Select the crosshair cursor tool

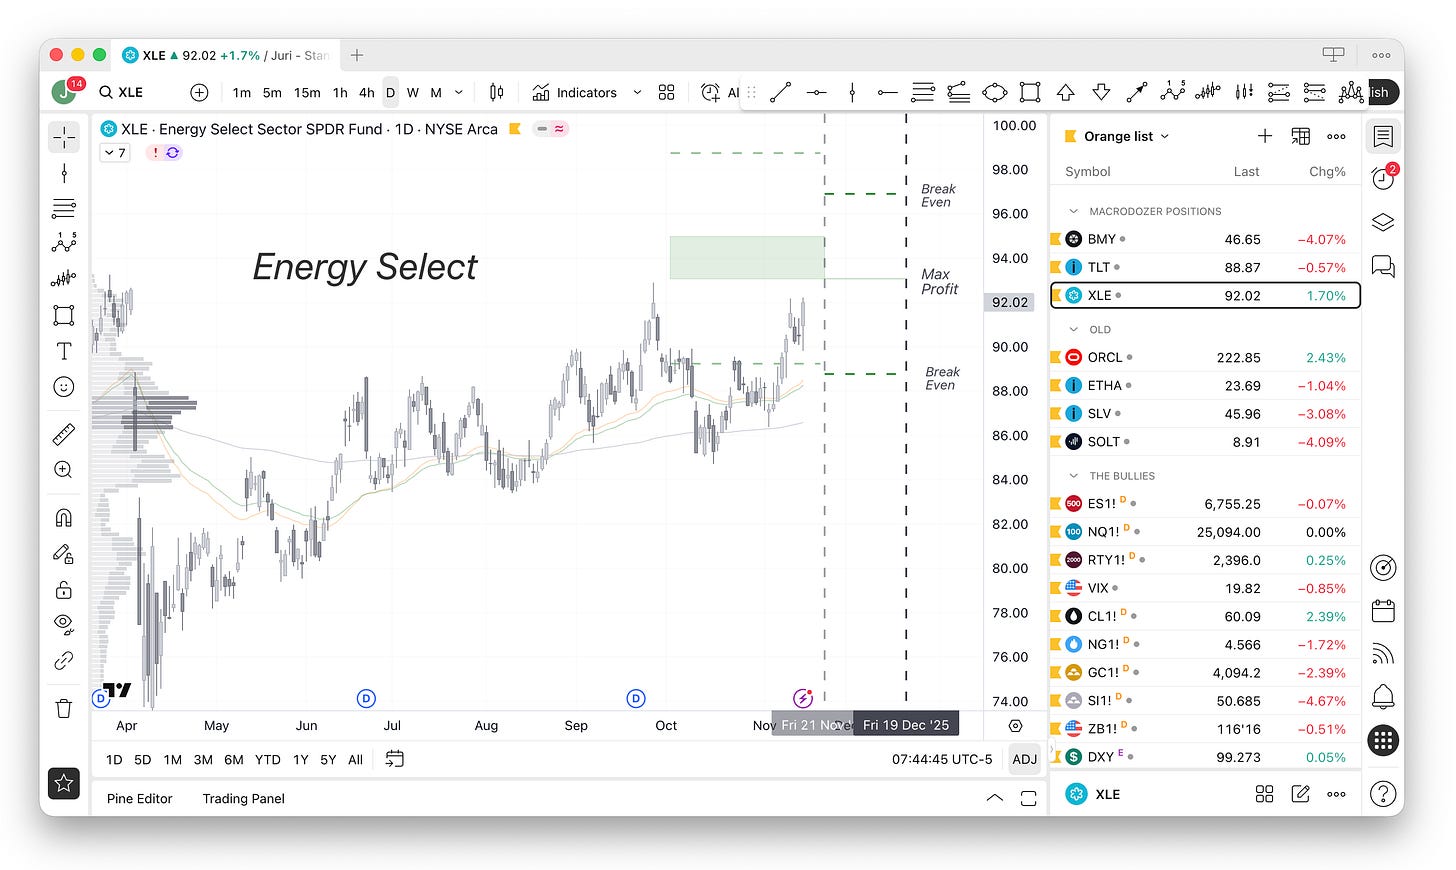(64, 137)
